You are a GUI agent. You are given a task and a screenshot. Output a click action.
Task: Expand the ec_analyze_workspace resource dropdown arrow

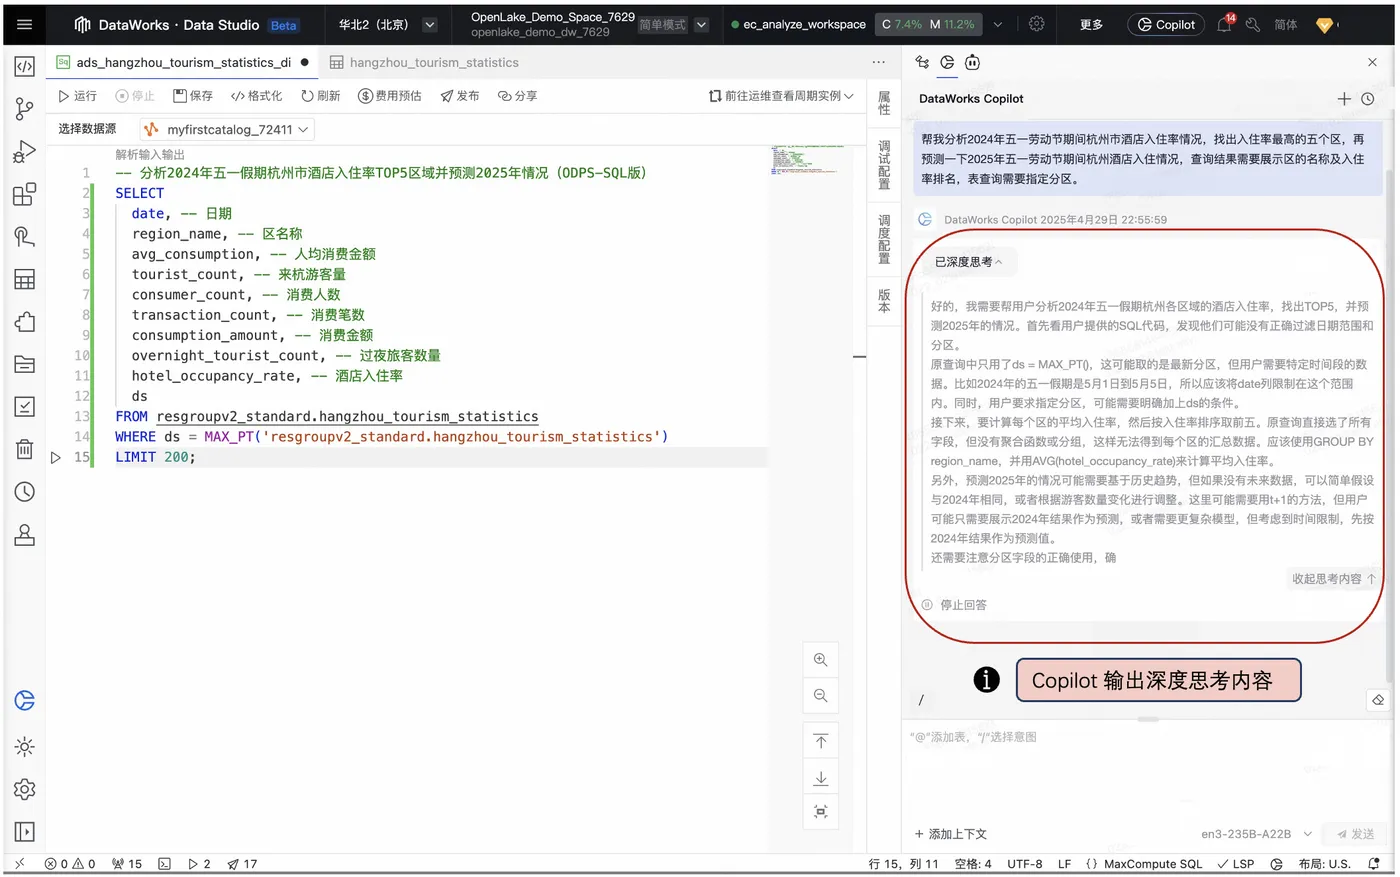pos(997,25)
